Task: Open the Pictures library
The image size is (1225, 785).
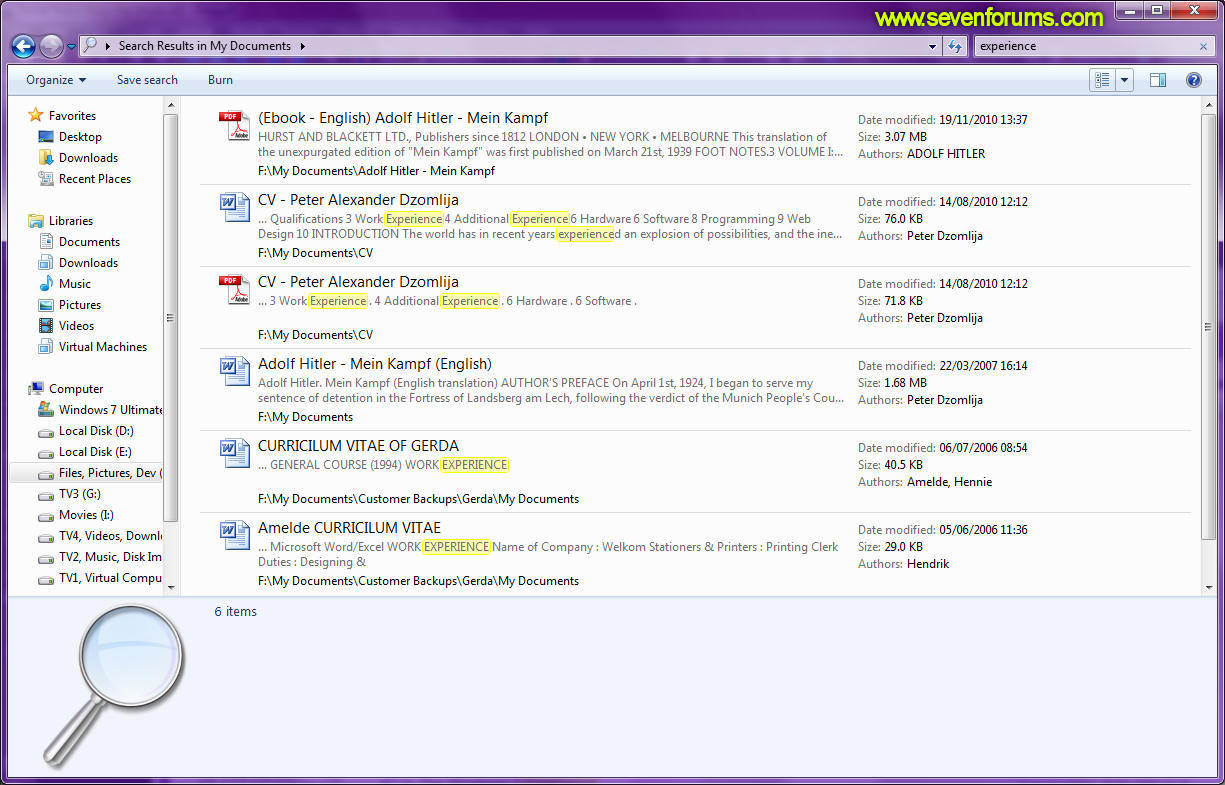Action: [x=80, y=305]
